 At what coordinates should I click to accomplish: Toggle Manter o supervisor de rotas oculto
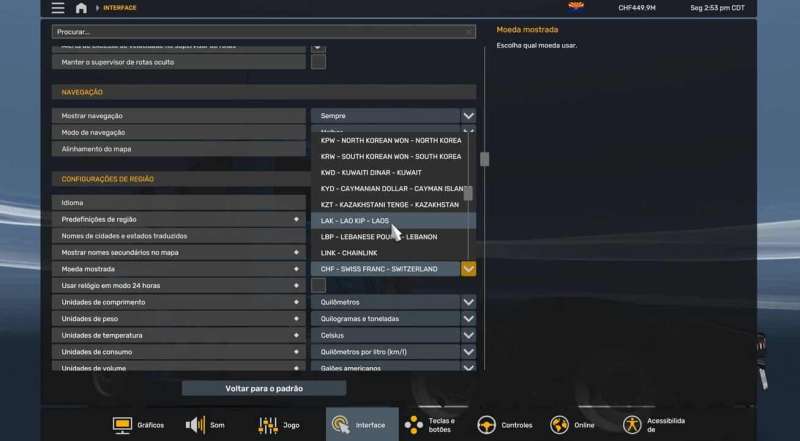(318, 62)
